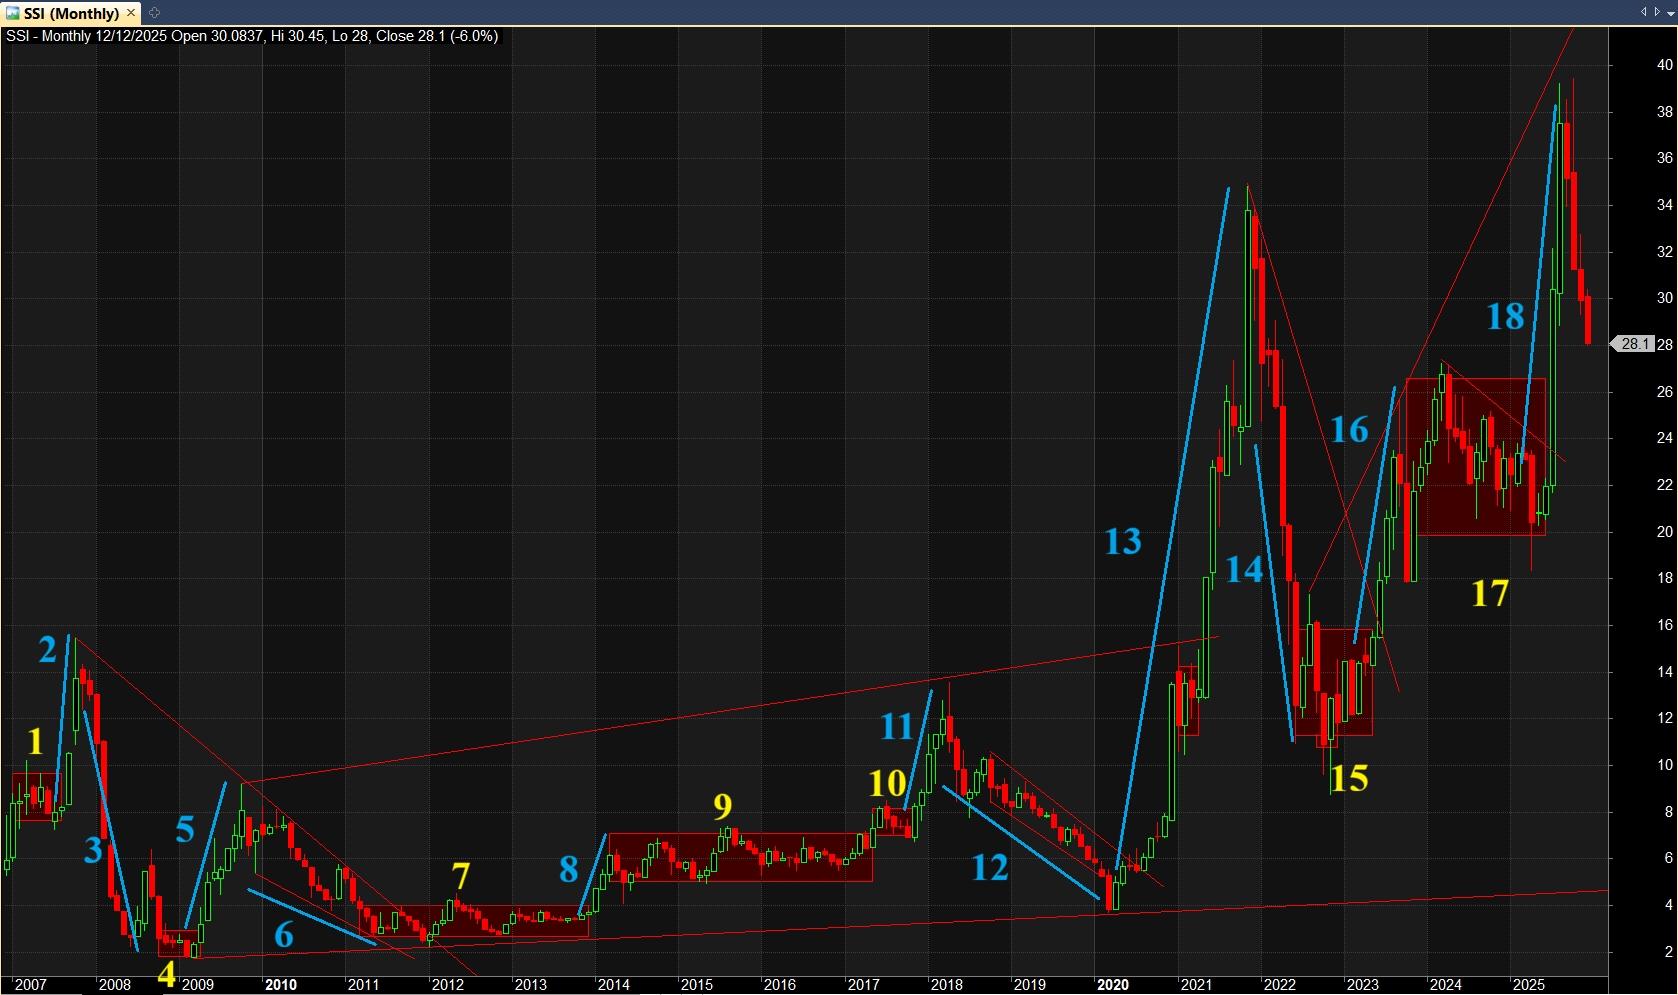Select the blue number 13 annotation
1678x995 pixels.
click(x=1122, y=541)
